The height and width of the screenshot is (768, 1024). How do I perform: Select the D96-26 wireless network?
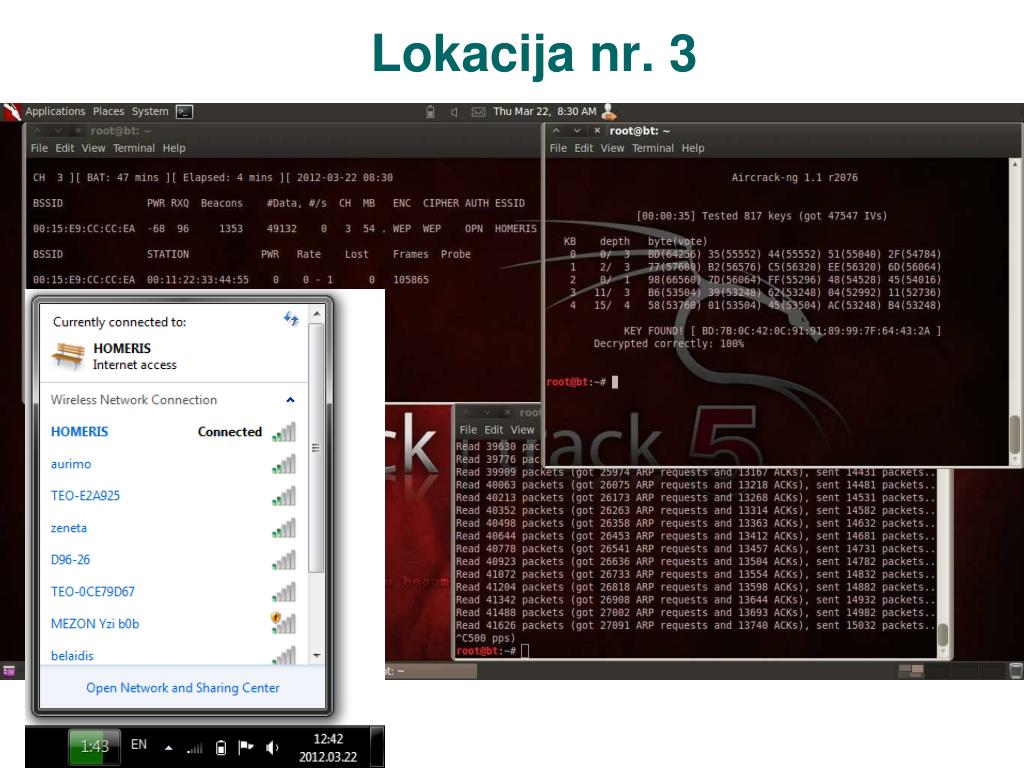(173, 560)
